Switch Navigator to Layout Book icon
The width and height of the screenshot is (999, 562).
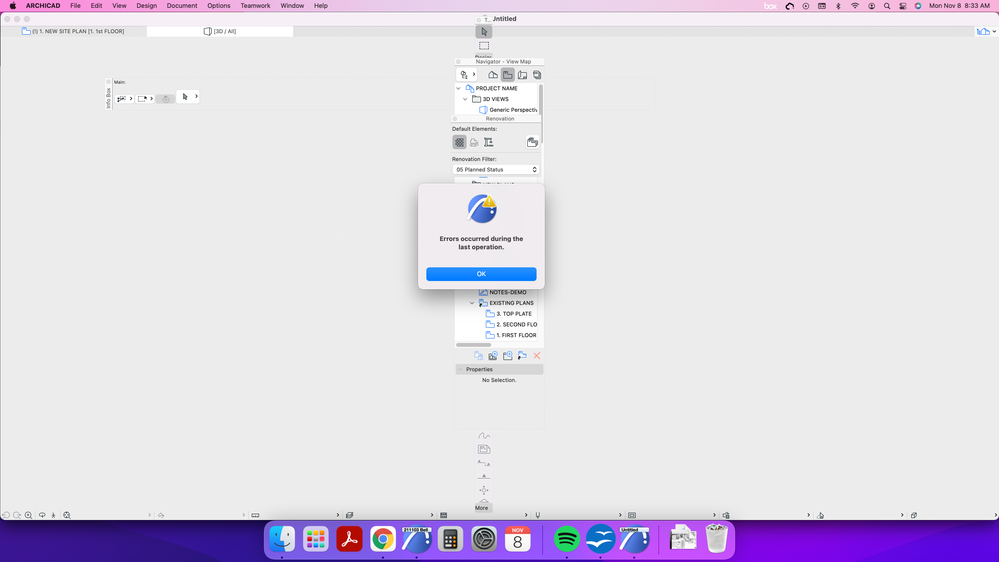click(x=522, y=75)
